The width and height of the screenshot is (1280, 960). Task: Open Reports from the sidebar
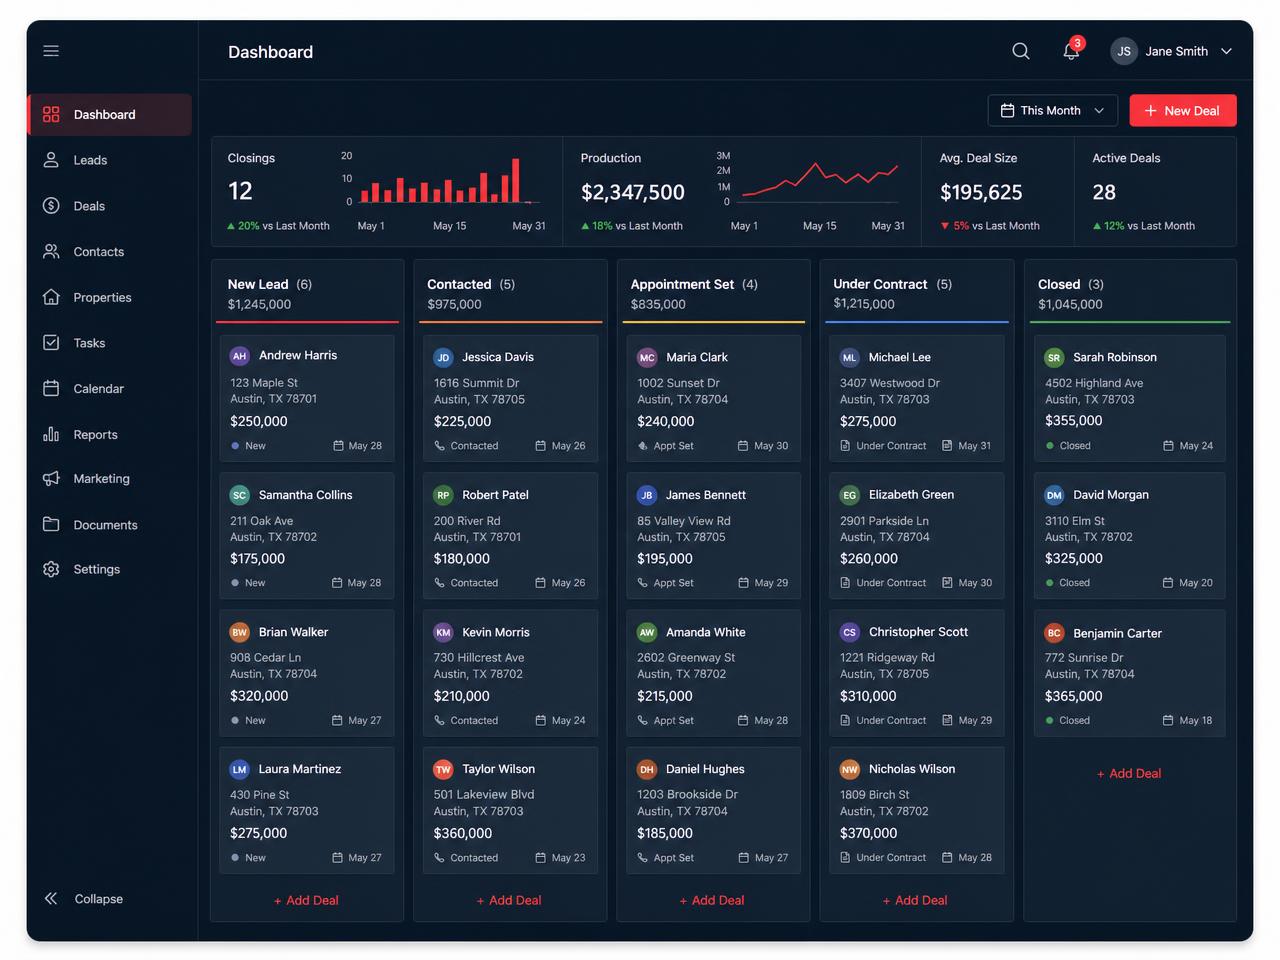coord(109,434)
